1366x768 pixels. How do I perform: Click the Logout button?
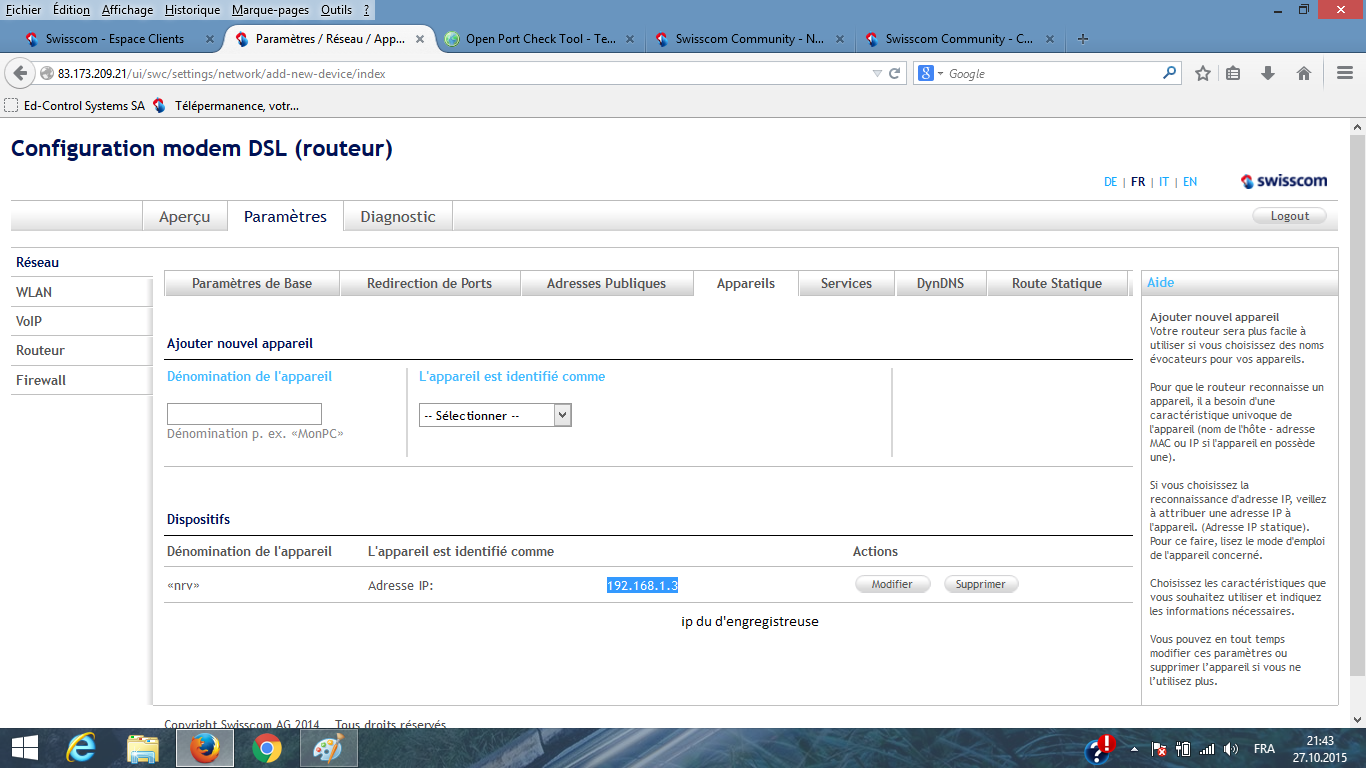point(1289,216)
